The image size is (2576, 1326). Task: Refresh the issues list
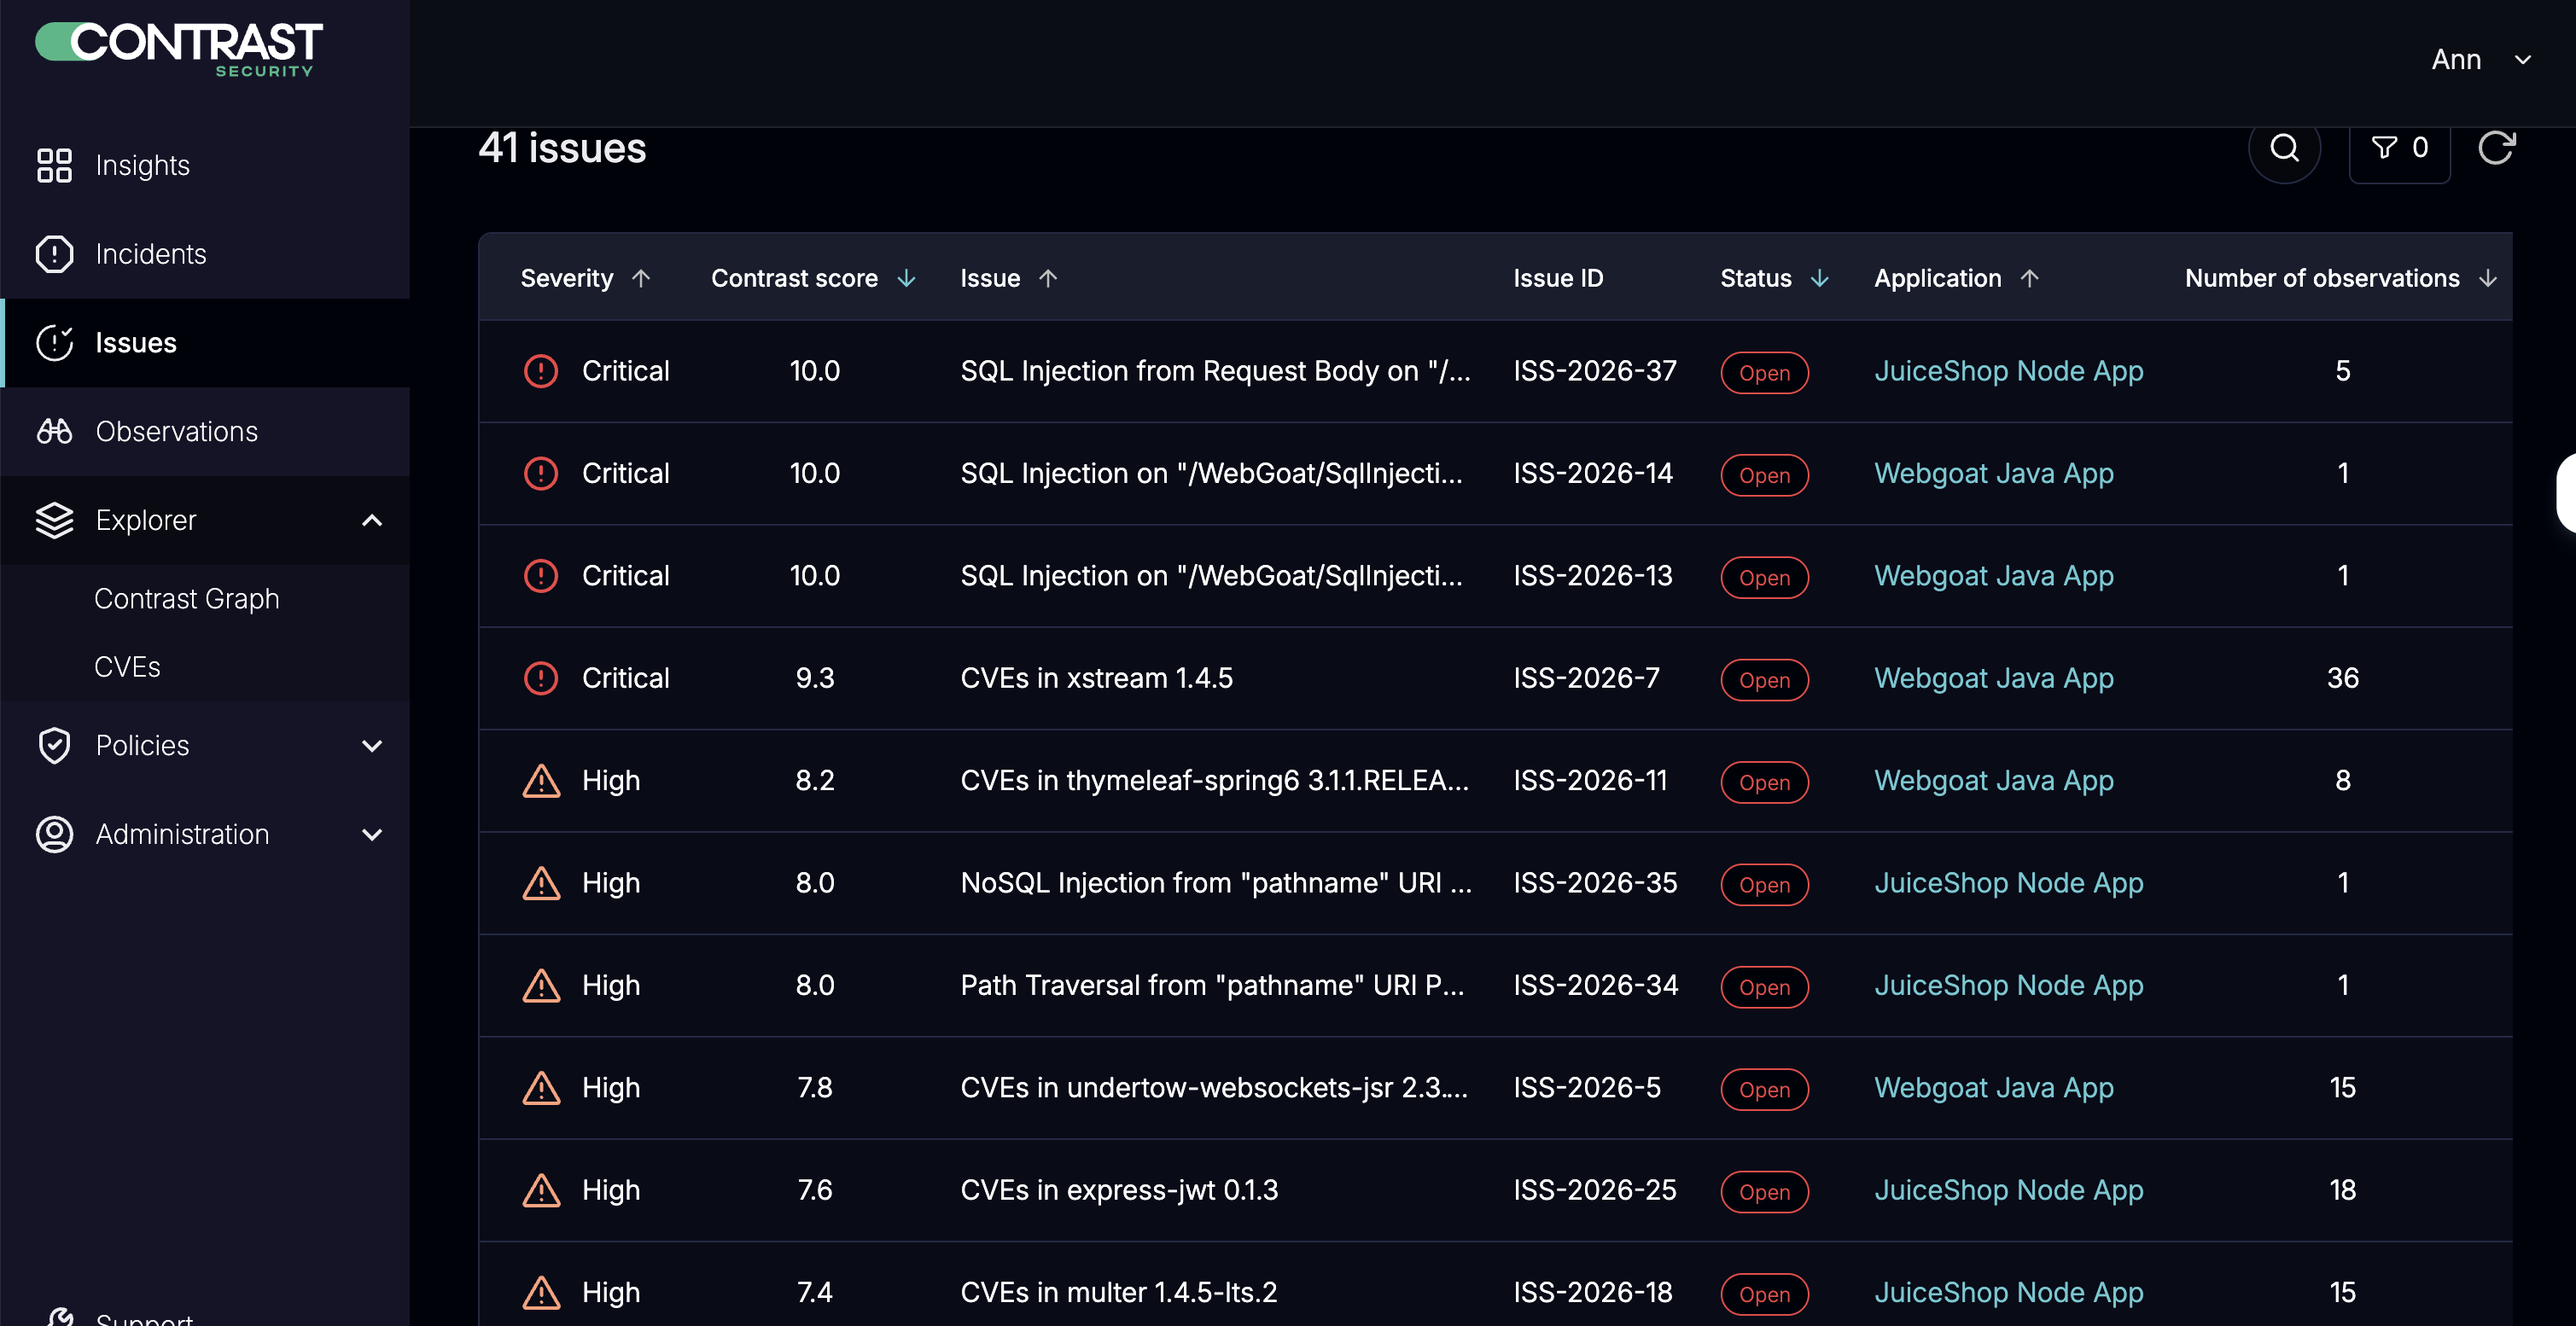click(2496, 148)
